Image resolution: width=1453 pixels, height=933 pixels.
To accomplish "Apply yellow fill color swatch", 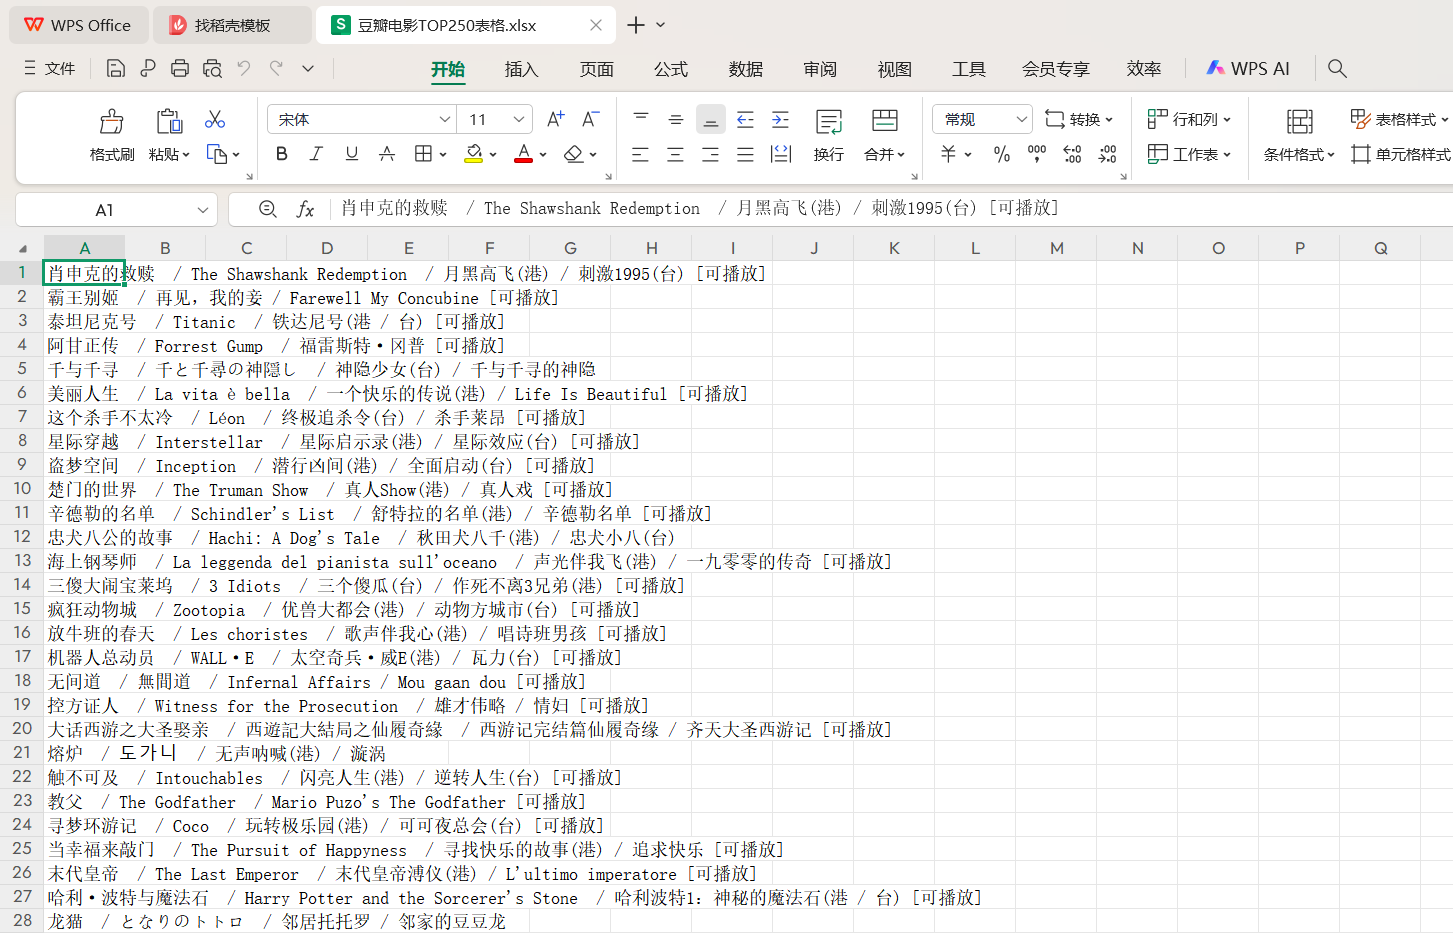I will pos(474,154).
